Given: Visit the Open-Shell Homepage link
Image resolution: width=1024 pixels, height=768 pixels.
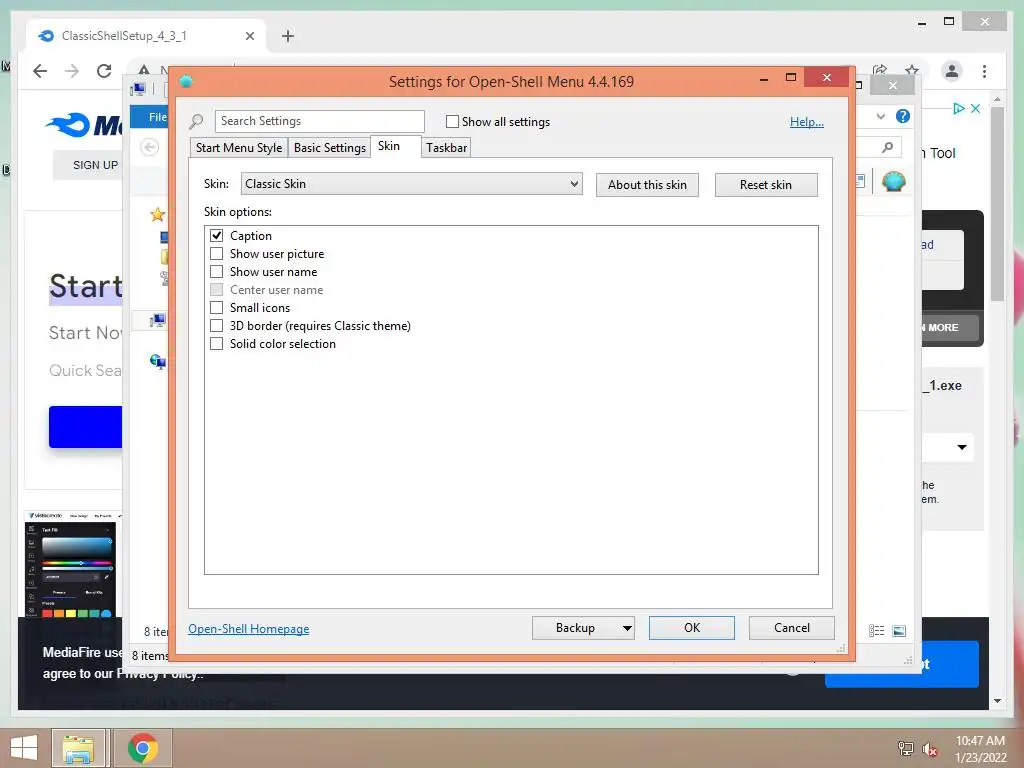Looking at the screenshot, I should coord(249,629).
